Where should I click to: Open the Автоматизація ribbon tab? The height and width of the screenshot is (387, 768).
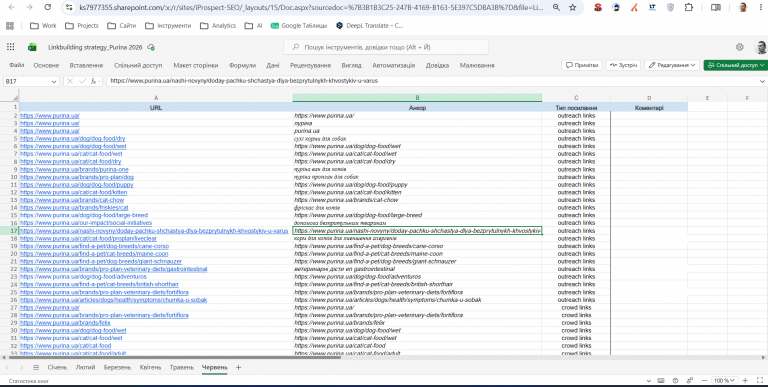coord(393,65)
